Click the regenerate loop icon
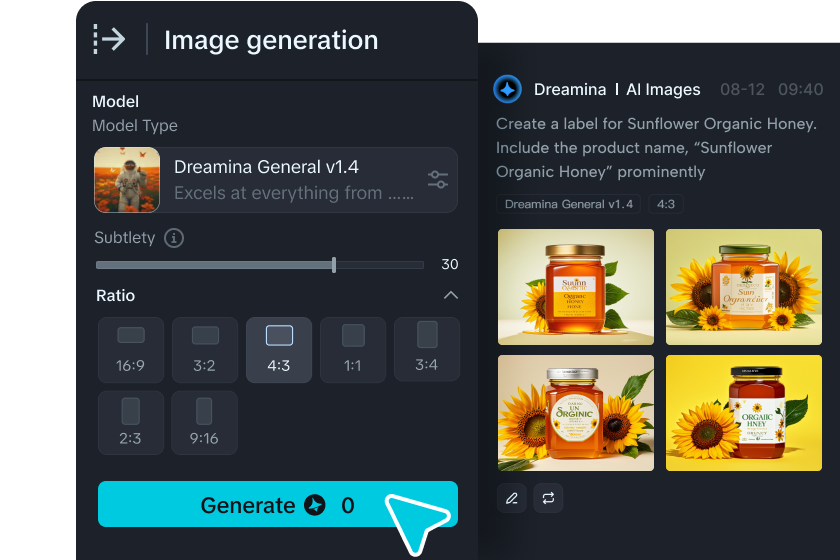 (548, 498)
